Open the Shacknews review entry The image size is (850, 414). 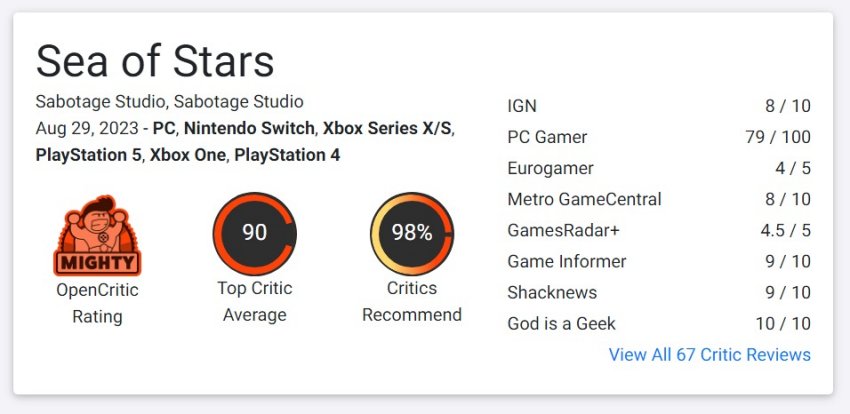pyautogui.click(x=659, y=292)
